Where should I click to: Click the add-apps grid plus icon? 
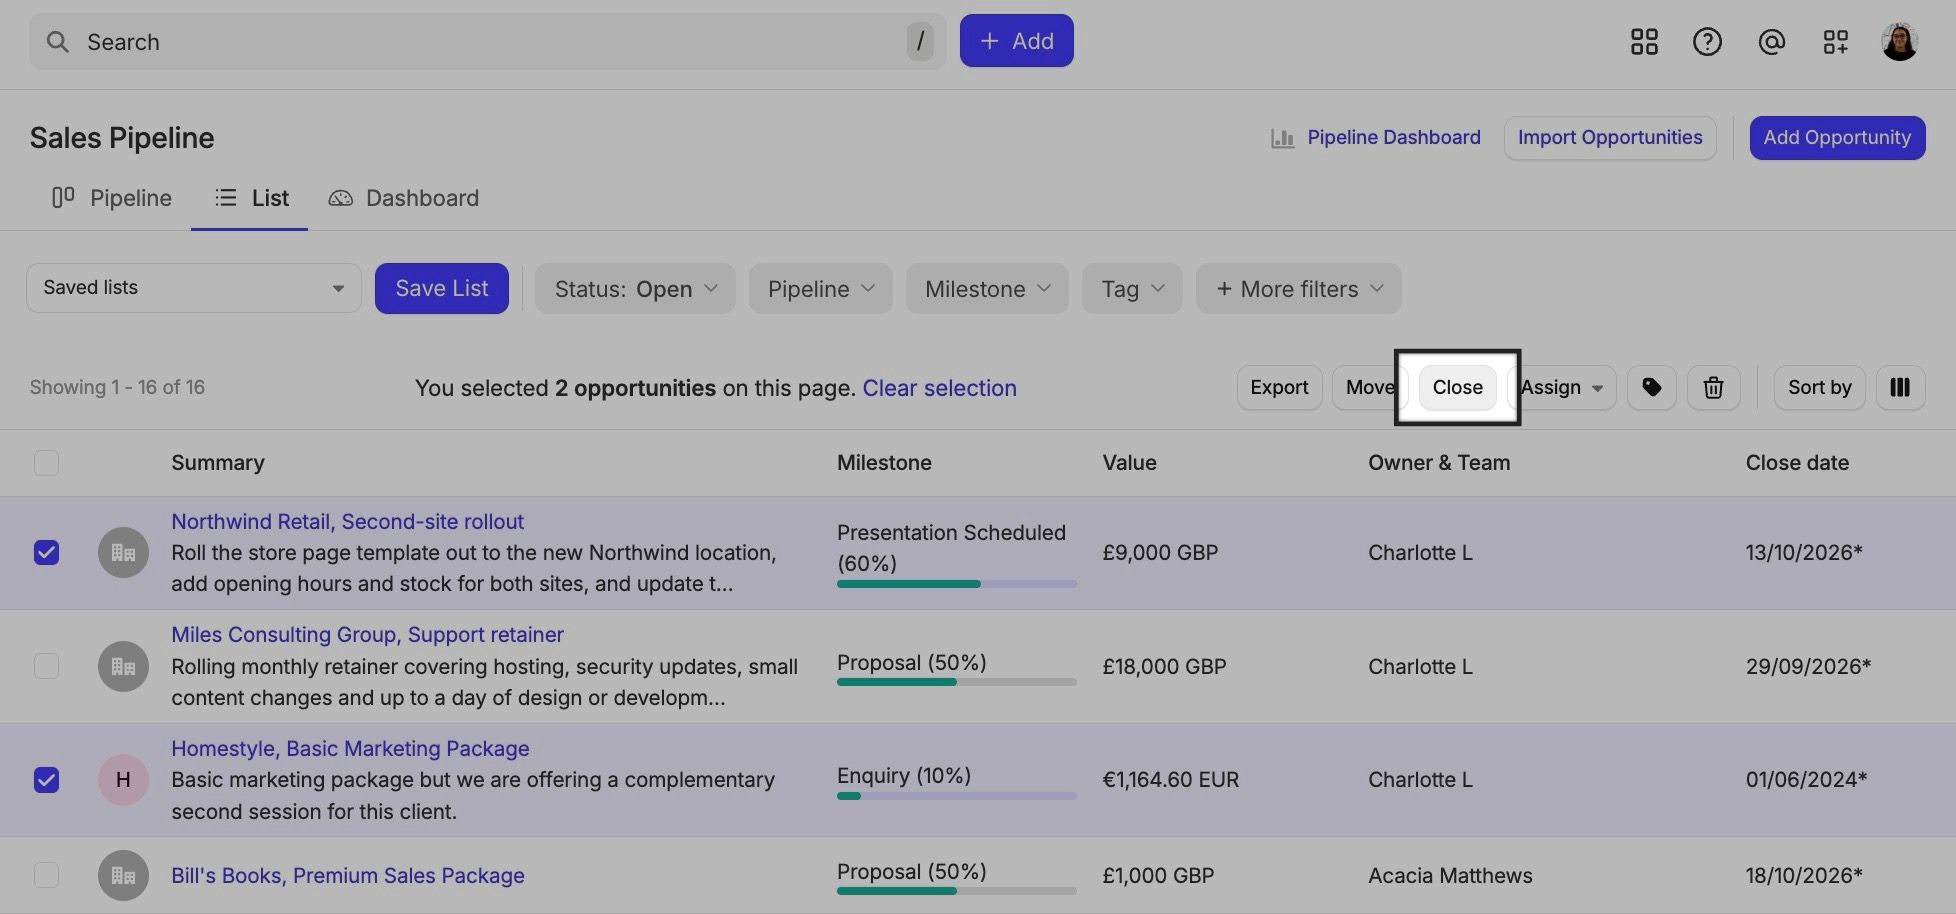pyautogui.click(x=1835, y=41)
